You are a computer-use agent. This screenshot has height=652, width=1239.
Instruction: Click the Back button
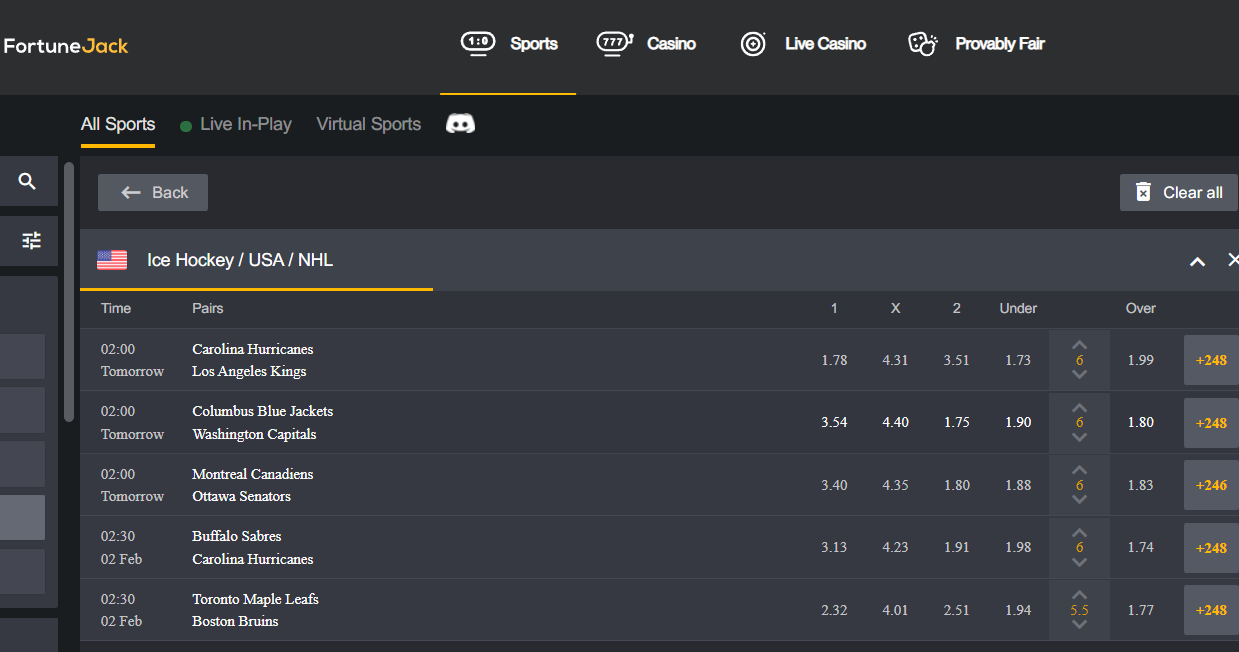153,192
